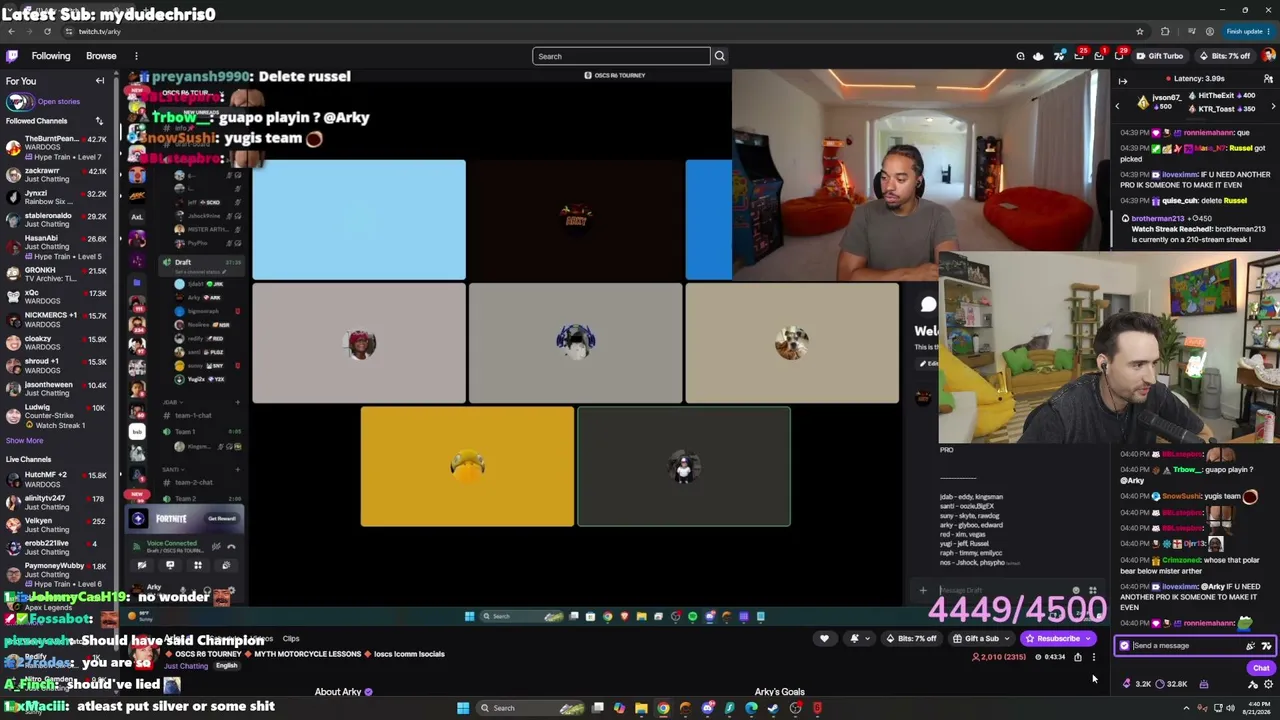Image resolution: width=1280 pixels, height=720 pixels.
Task: Show next gifters leaderboard arrow
Action: pos(1273,105)
